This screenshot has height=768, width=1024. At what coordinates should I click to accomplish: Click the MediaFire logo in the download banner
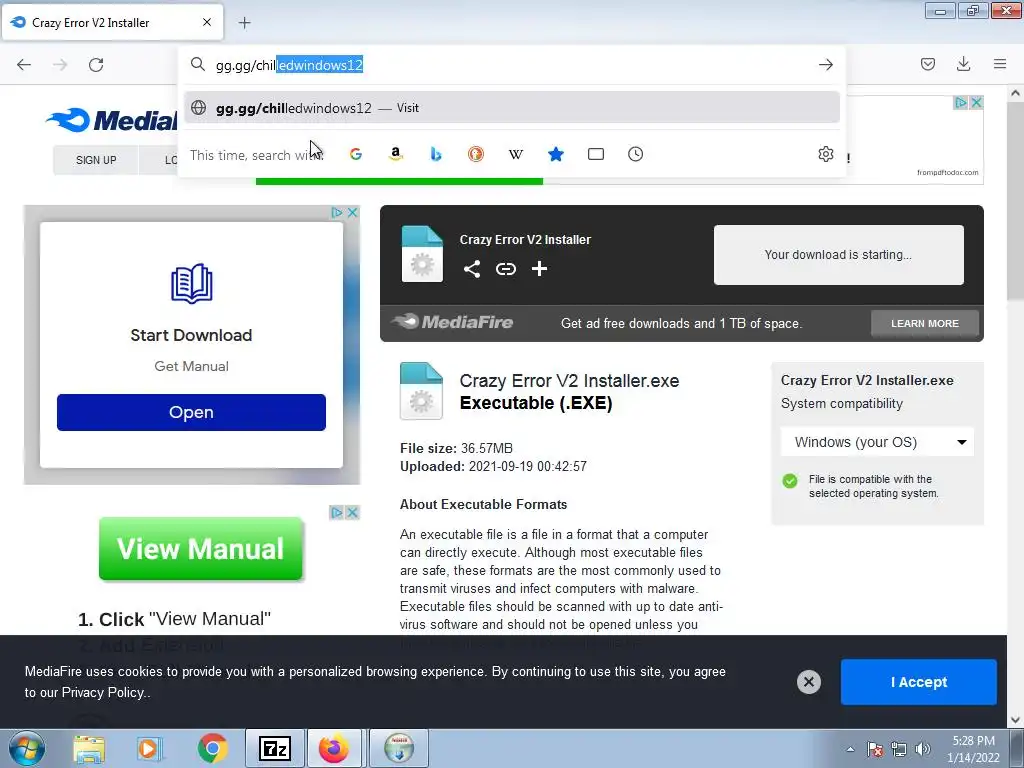[452, 322]
